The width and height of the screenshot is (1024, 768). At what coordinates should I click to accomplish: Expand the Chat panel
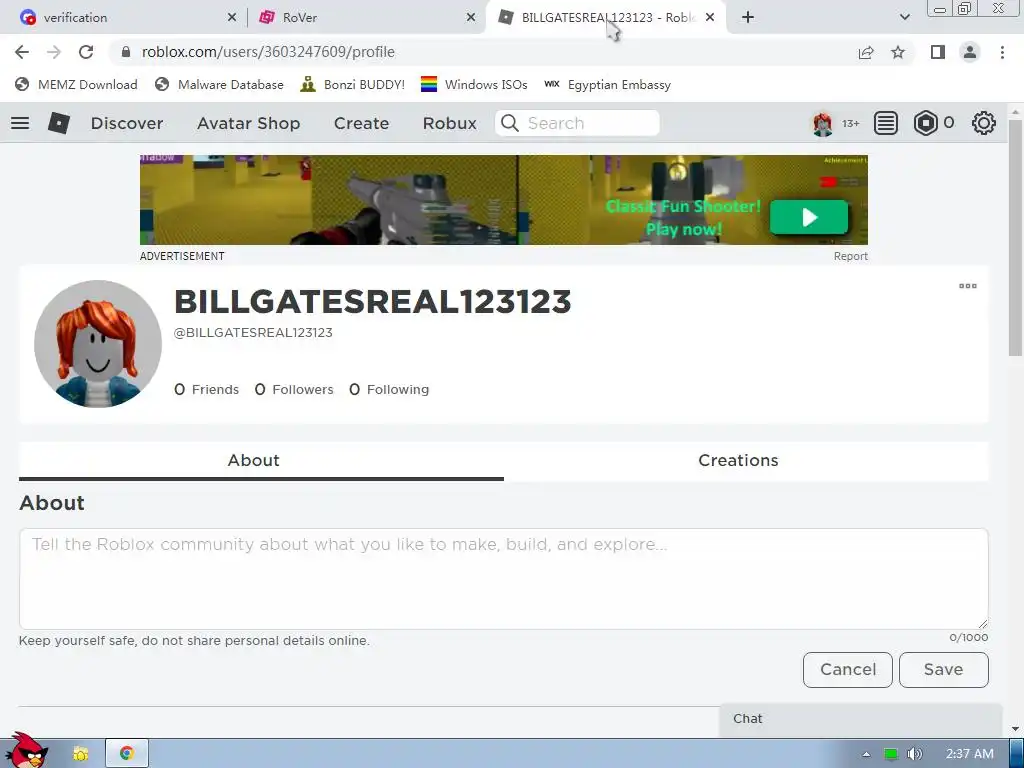click(861, 719)
